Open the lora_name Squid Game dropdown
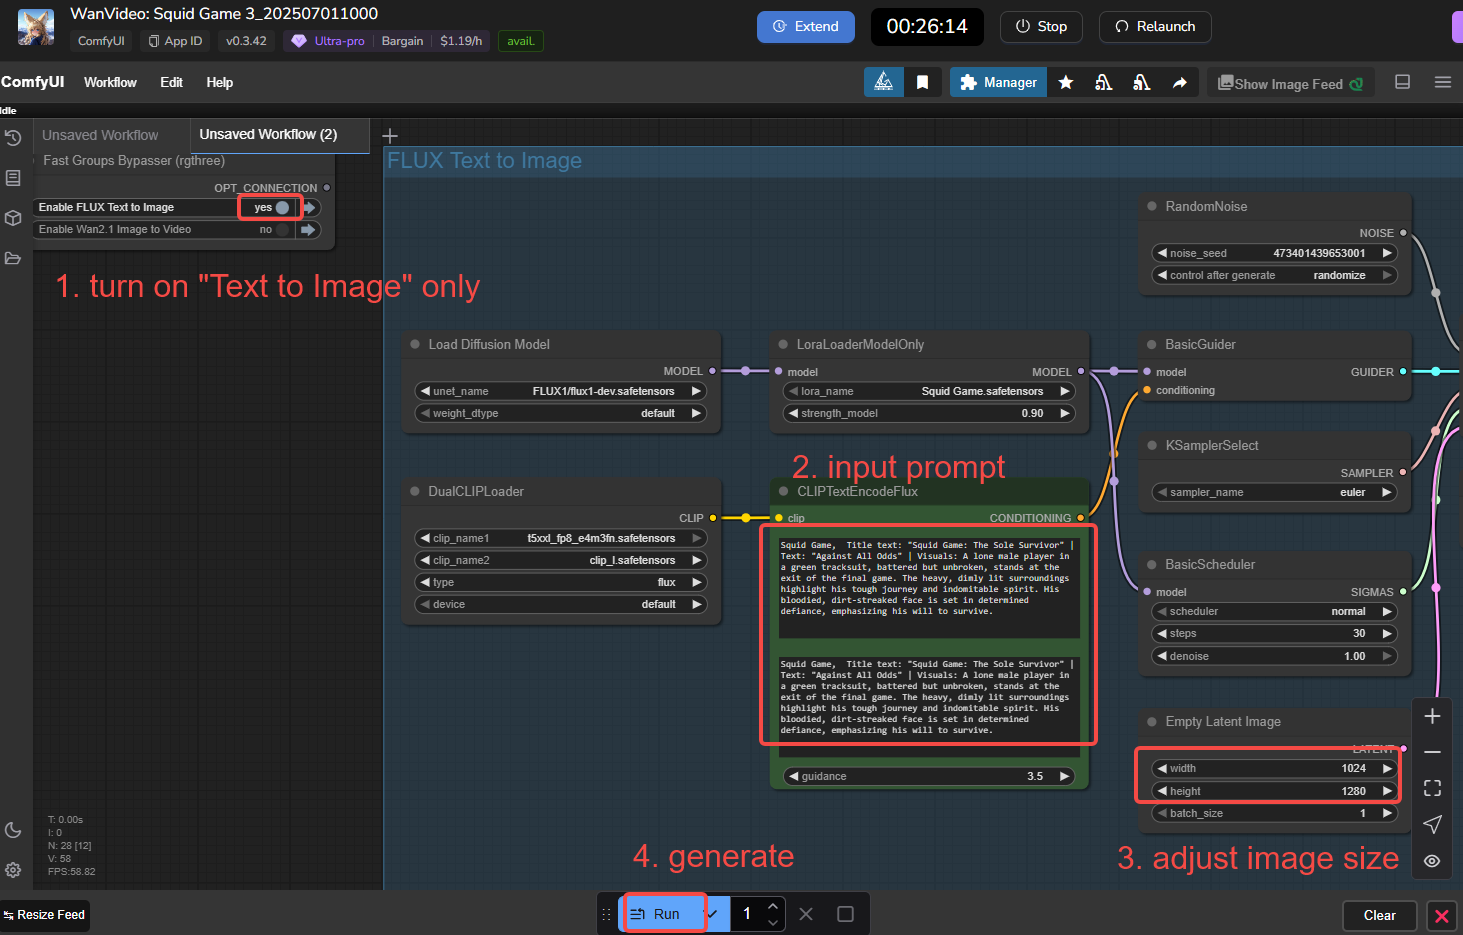This screenshot has width=1463, height=935. 929,391
